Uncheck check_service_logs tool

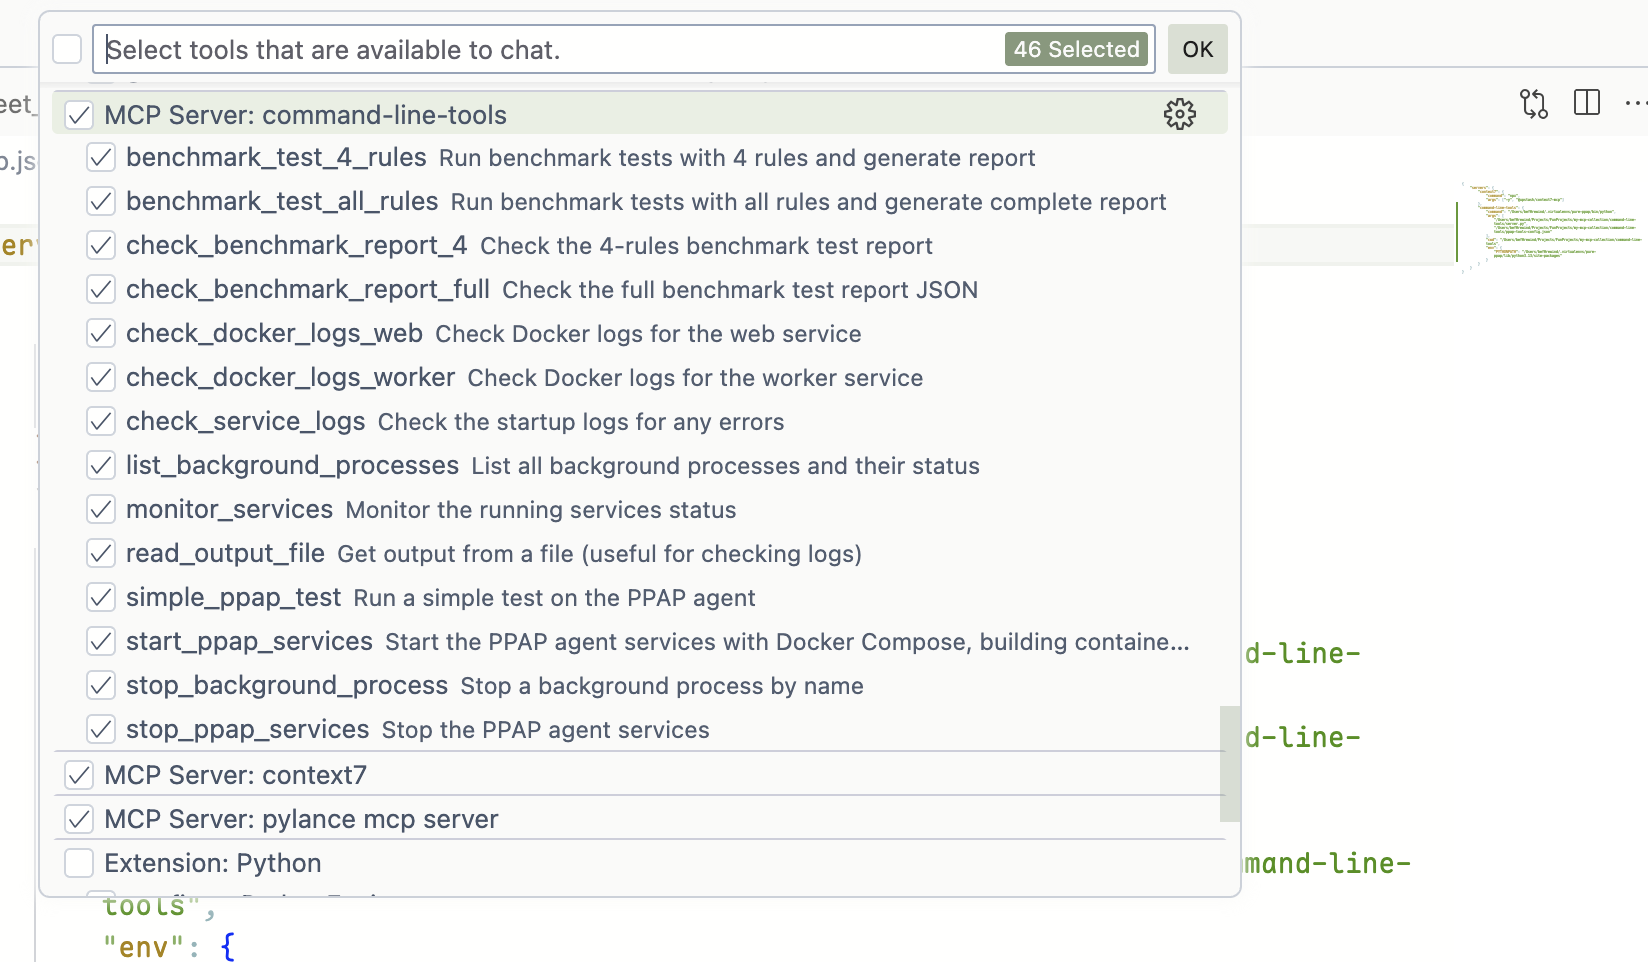(x=101, y=422)
